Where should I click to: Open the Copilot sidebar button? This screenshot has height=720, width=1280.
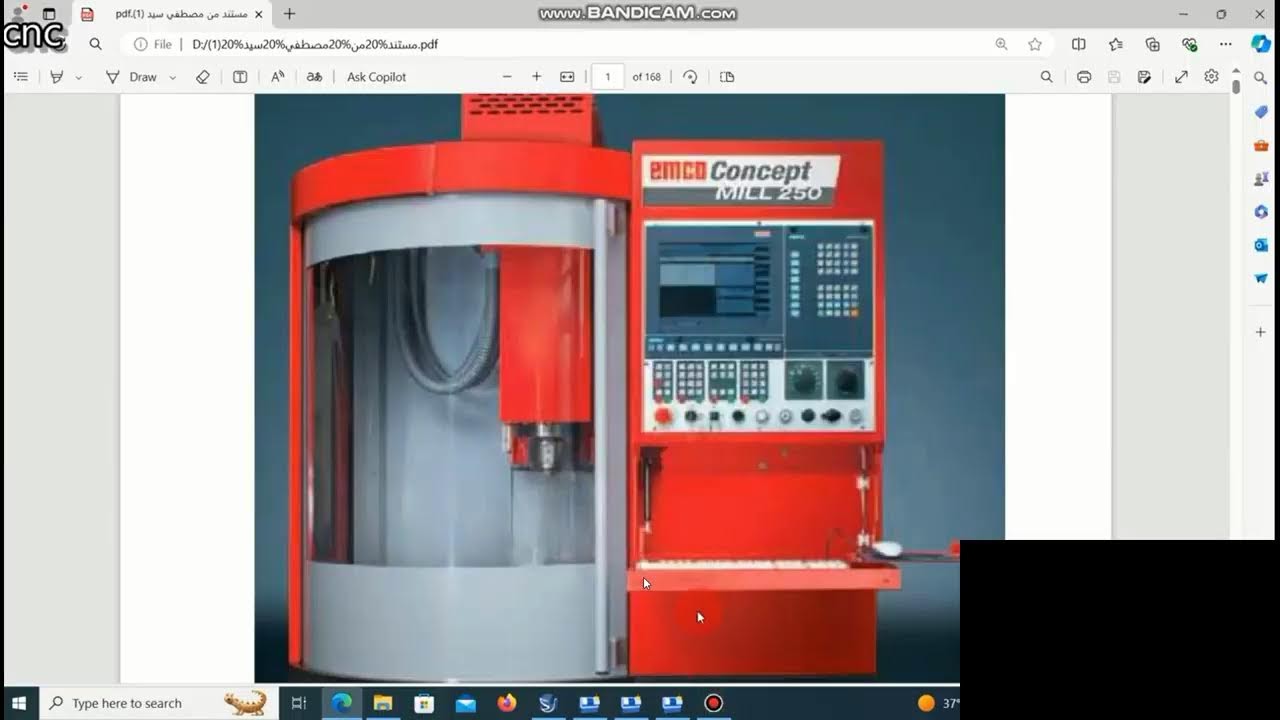pyautogui.click(x=1261, y=44)
